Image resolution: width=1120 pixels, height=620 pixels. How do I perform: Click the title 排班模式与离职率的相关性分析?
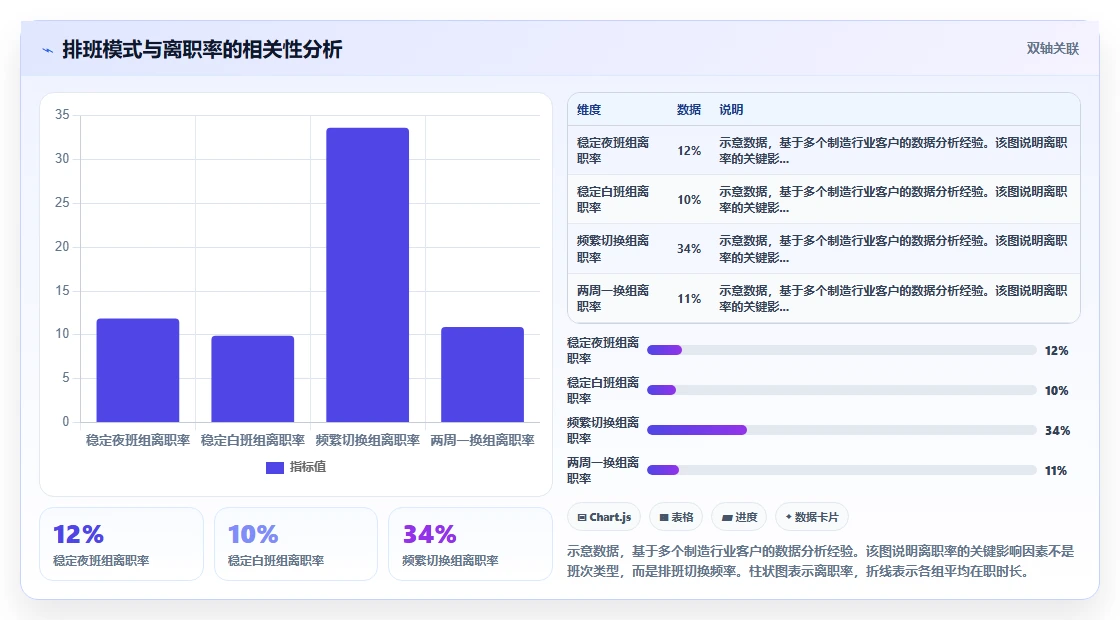click(202, 49)
